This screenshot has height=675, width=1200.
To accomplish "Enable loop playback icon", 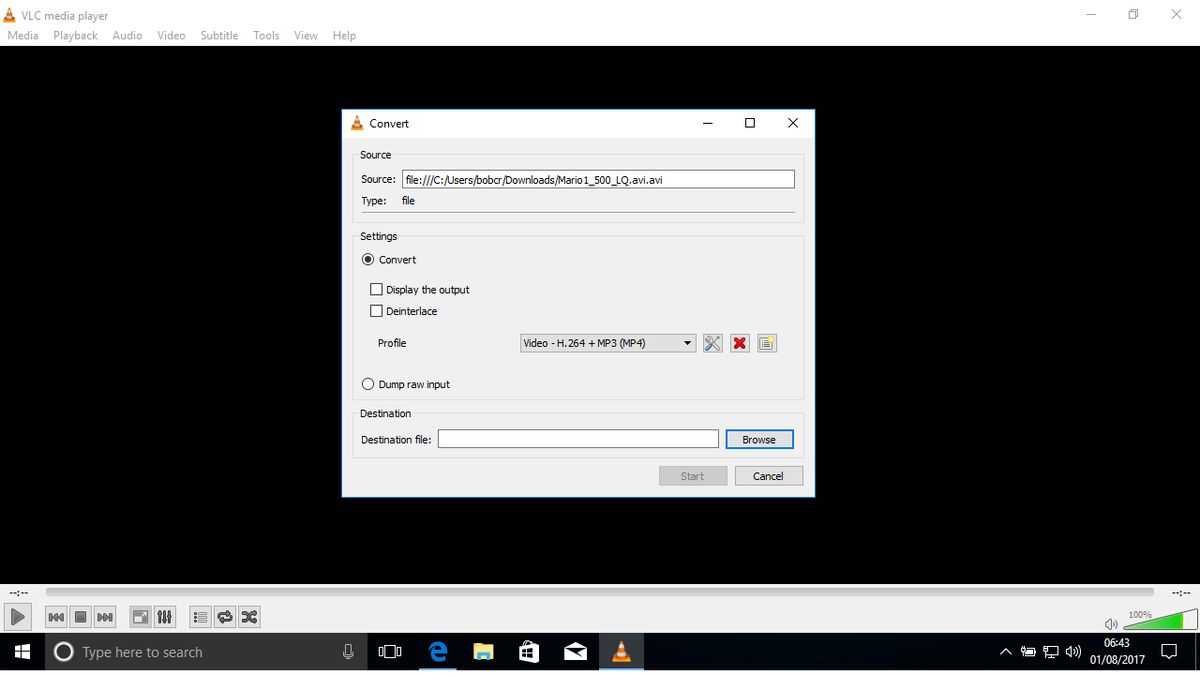I will point(224,617).
